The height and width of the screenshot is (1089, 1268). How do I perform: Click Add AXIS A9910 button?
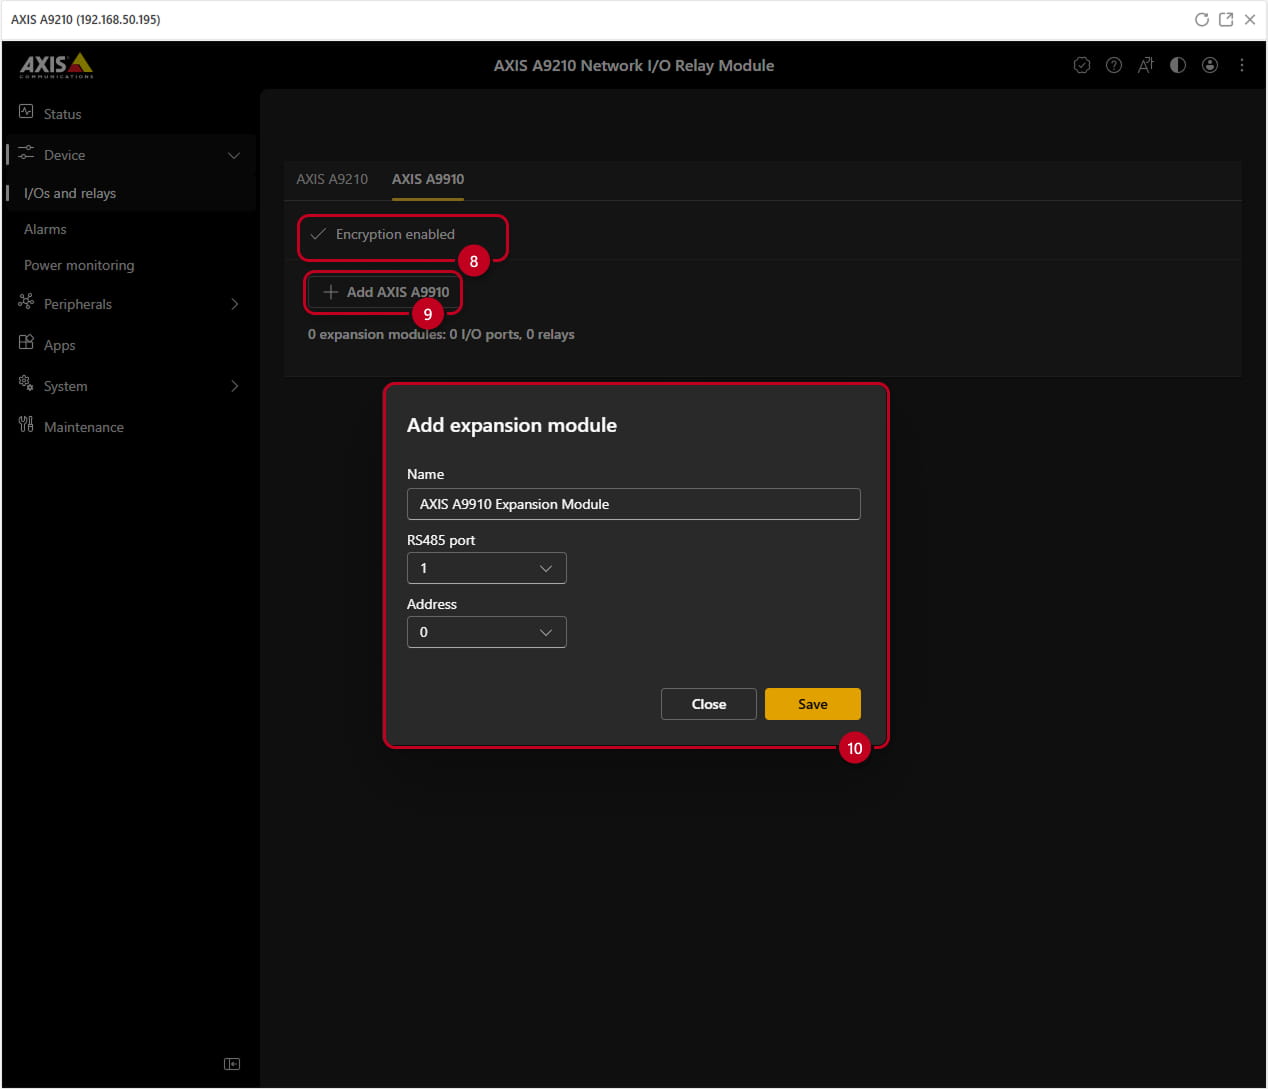click(385, 292)
